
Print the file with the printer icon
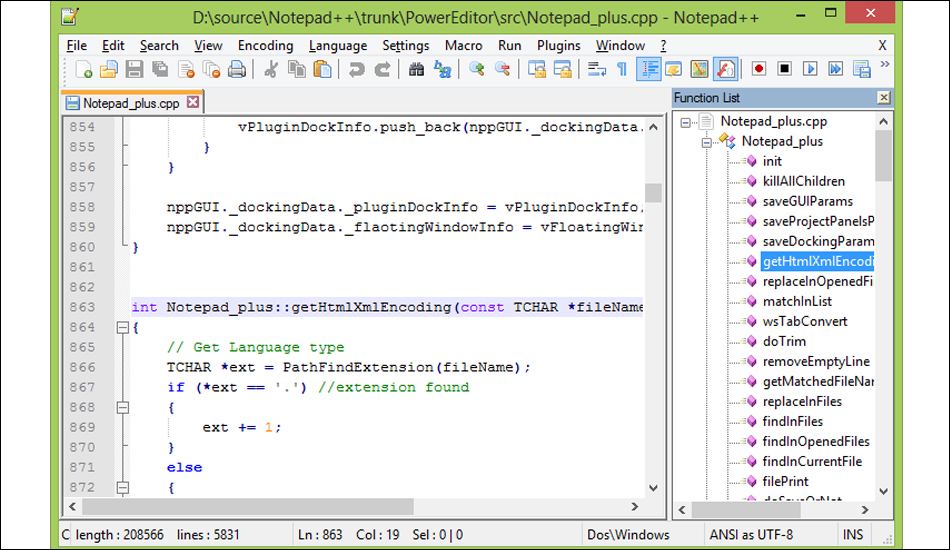237,70
